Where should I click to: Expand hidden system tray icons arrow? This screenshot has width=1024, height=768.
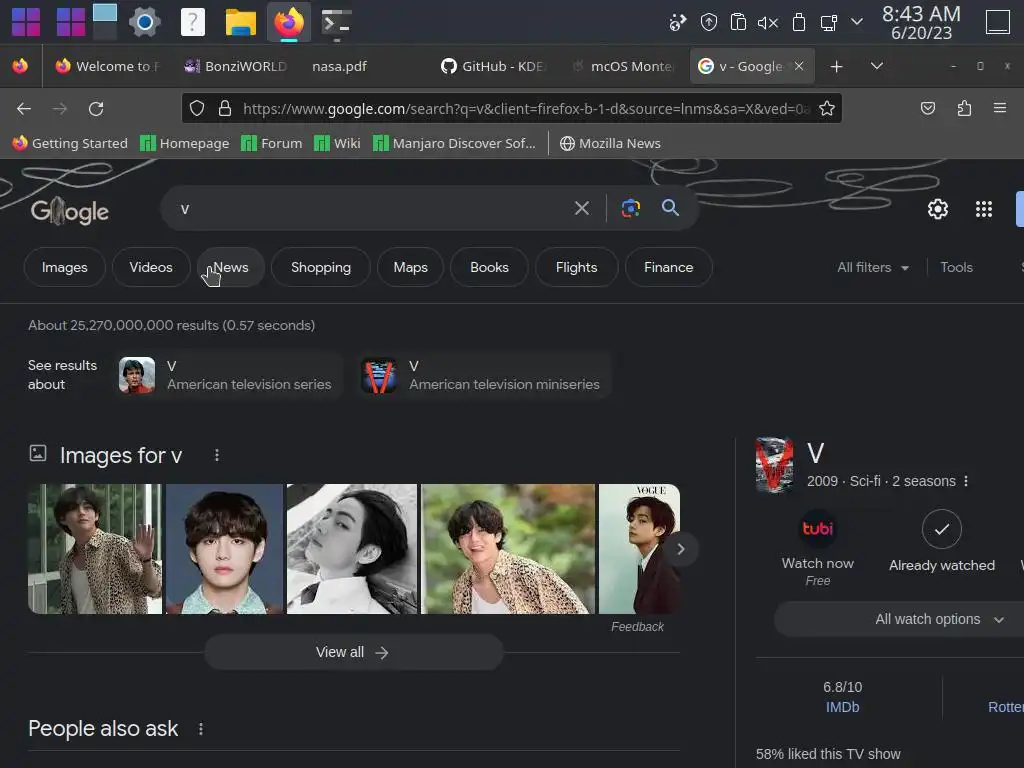point(857,22)
